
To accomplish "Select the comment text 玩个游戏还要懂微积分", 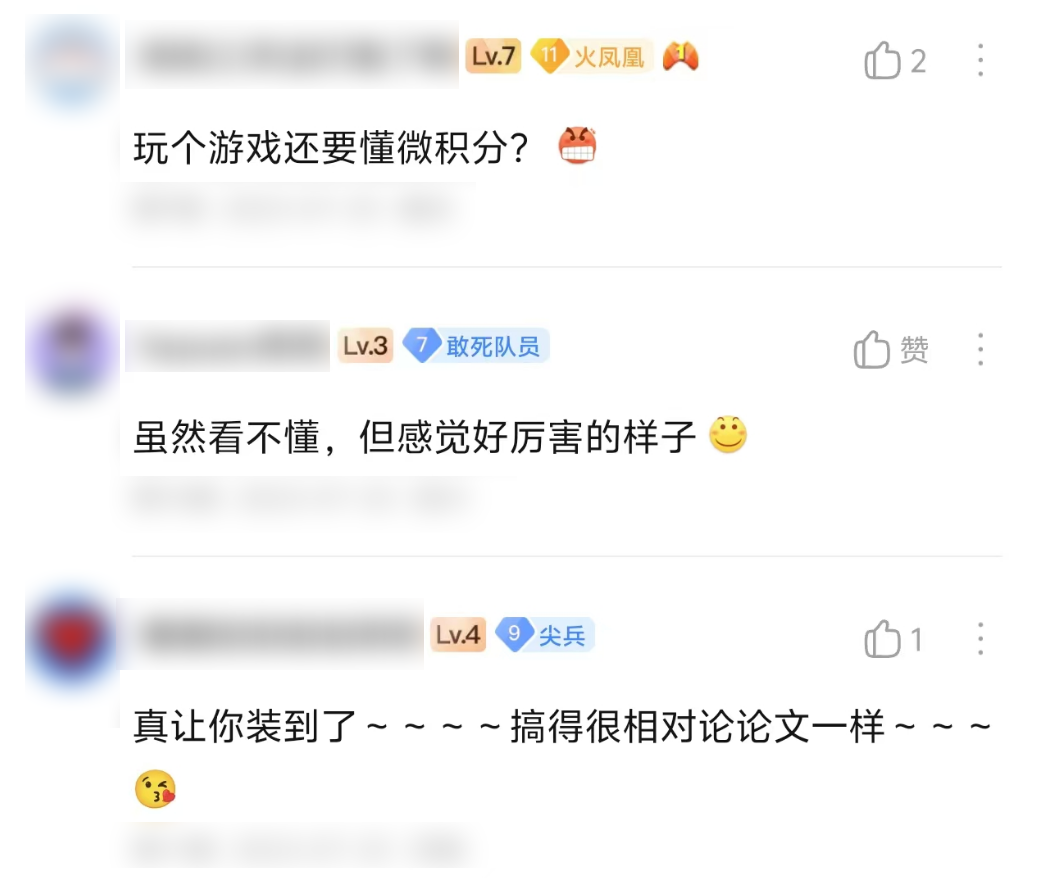I will [x=331, y=148].
